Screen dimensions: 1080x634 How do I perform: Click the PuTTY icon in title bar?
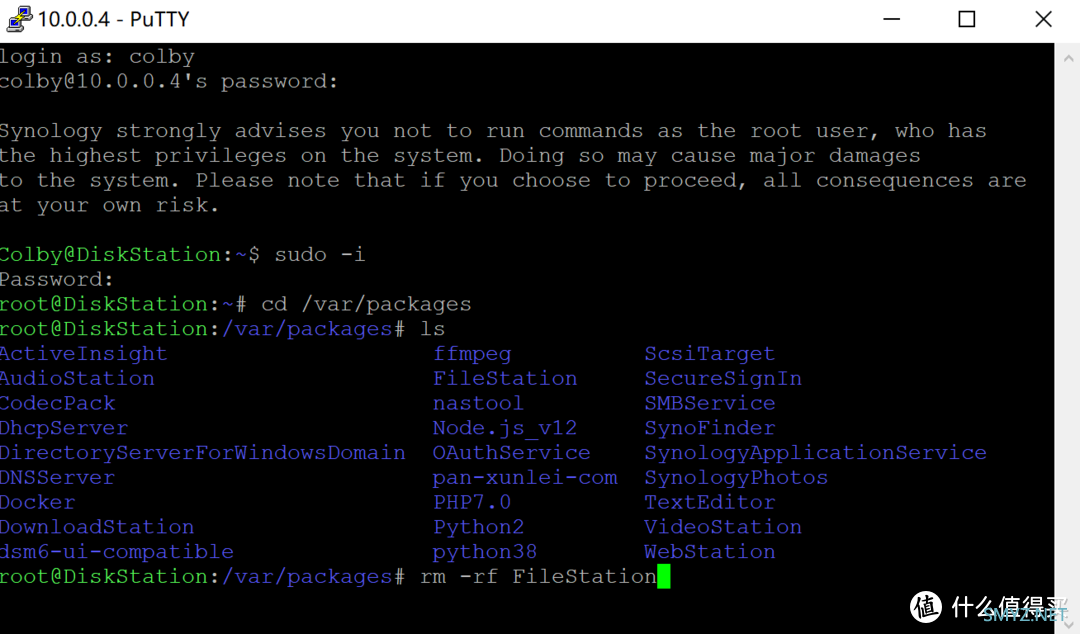click(19, 19)
